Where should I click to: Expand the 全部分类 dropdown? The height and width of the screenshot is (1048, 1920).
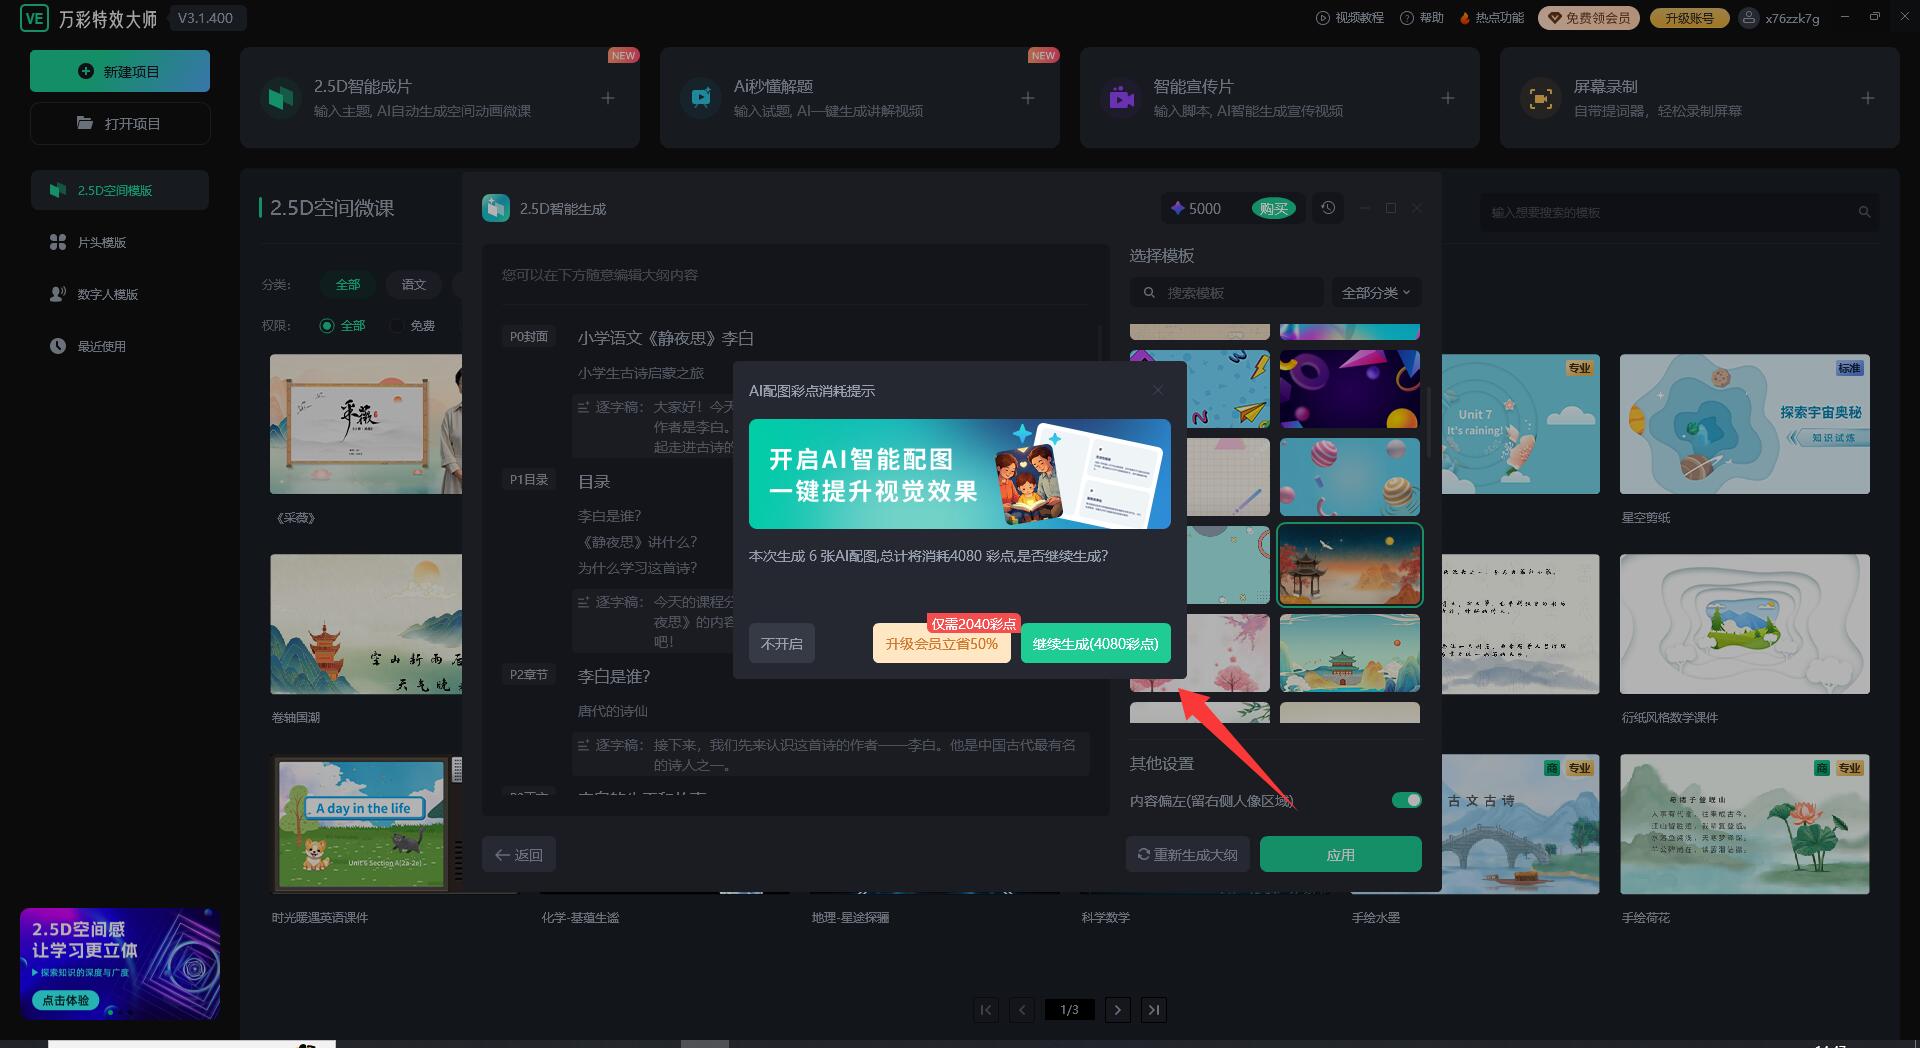coord(1375,293)
